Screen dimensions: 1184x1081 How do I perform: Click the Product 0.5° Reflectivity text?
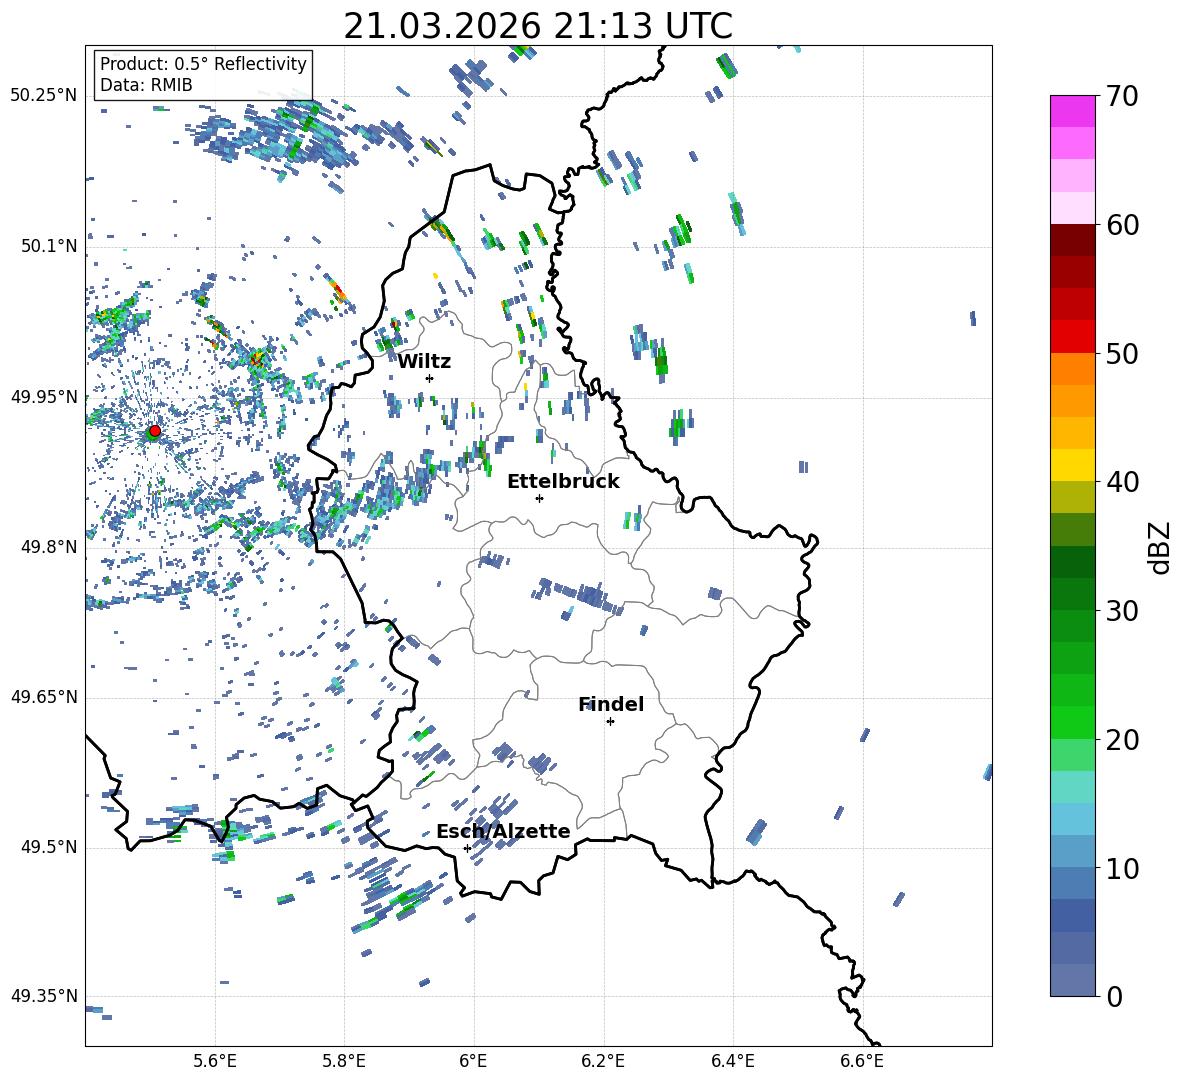[203, 64]
